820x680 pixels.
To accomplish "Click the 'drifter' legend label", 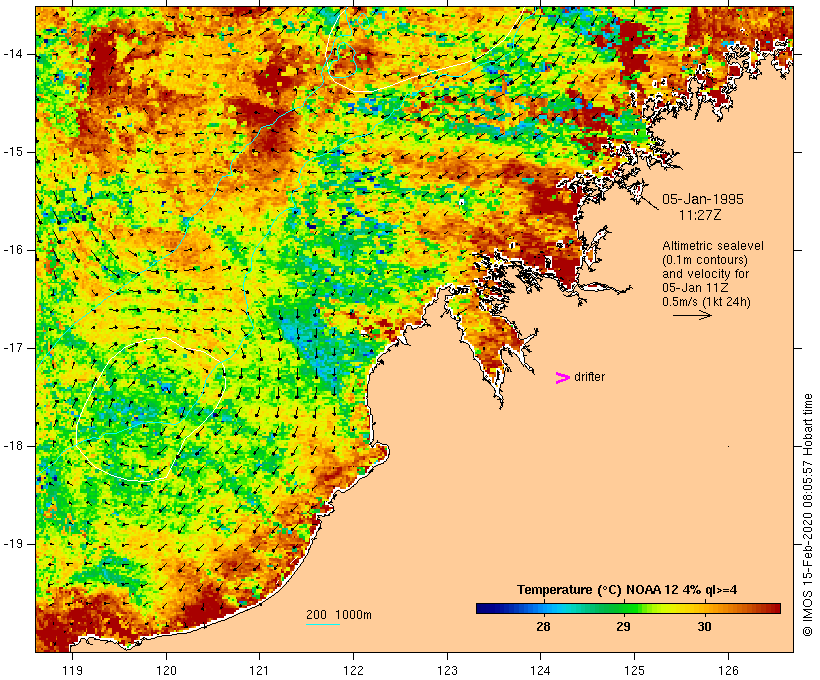I will click(x=589, y=377).
